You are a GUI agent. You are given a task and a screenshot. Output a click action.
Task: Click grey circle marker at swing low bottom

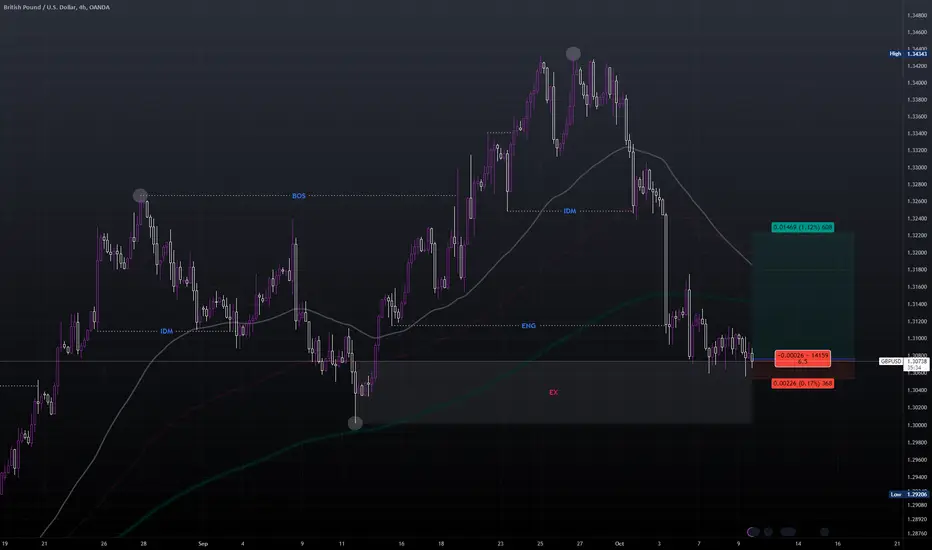pyautogui.click(x=355, y=423)
